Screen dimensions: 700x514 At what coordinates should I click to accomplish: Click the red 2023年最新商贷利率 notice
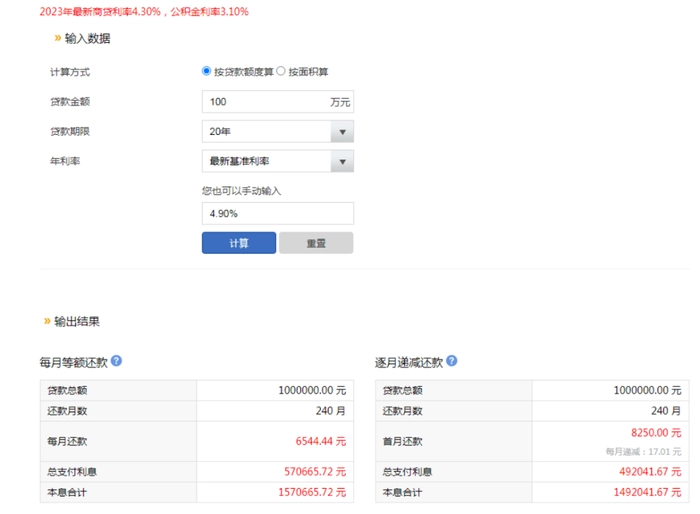click(144, 12)
